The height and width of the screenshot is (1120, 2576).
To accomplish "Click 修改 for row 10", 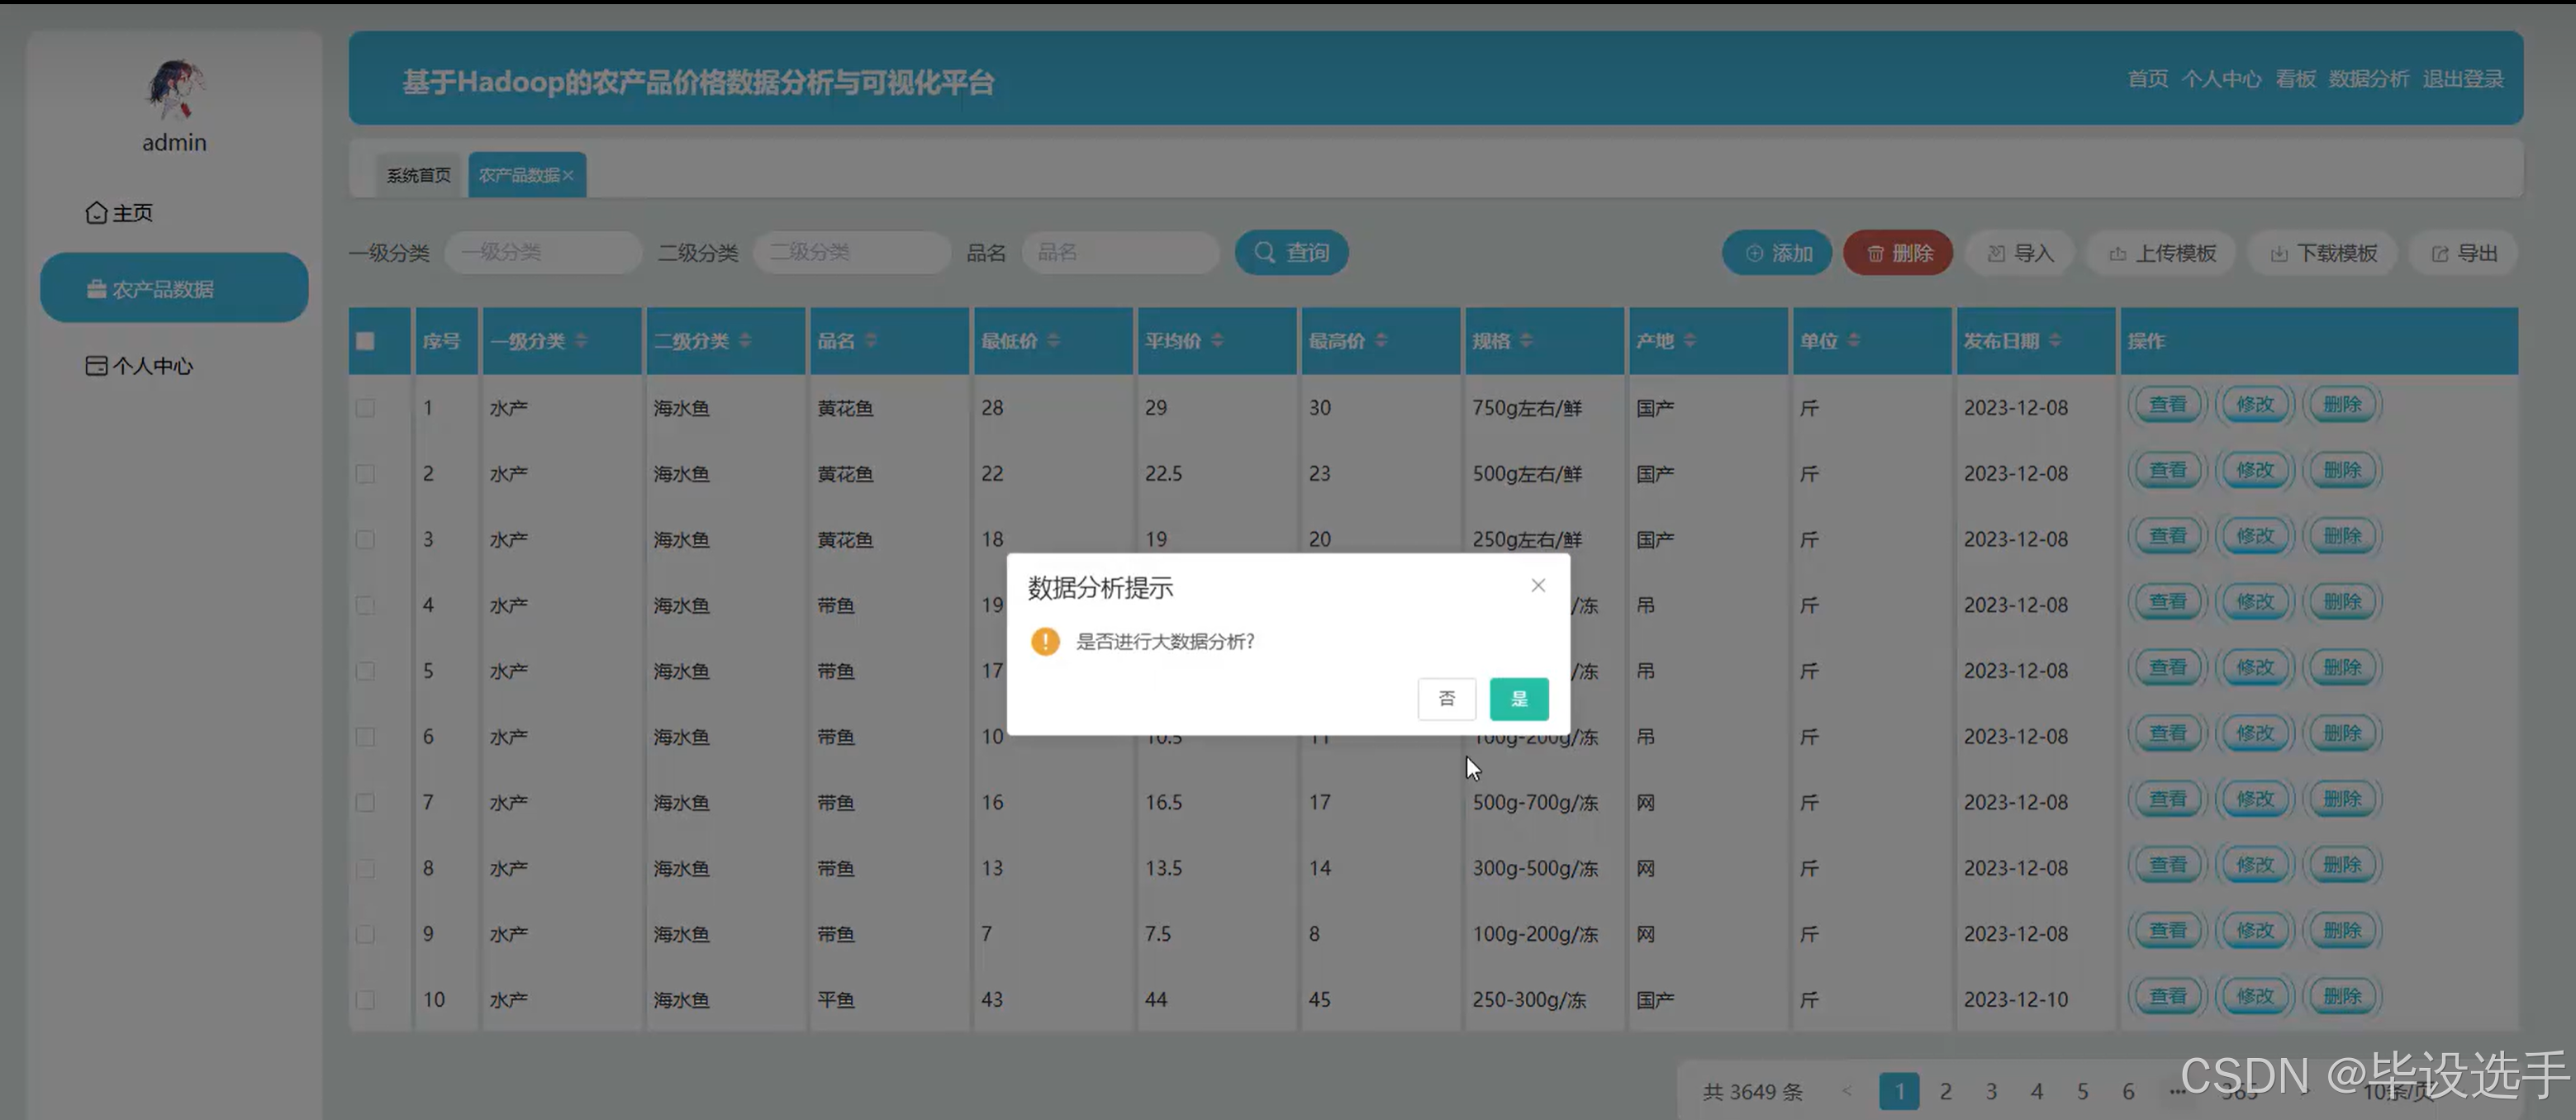I will pos(2254,997).
